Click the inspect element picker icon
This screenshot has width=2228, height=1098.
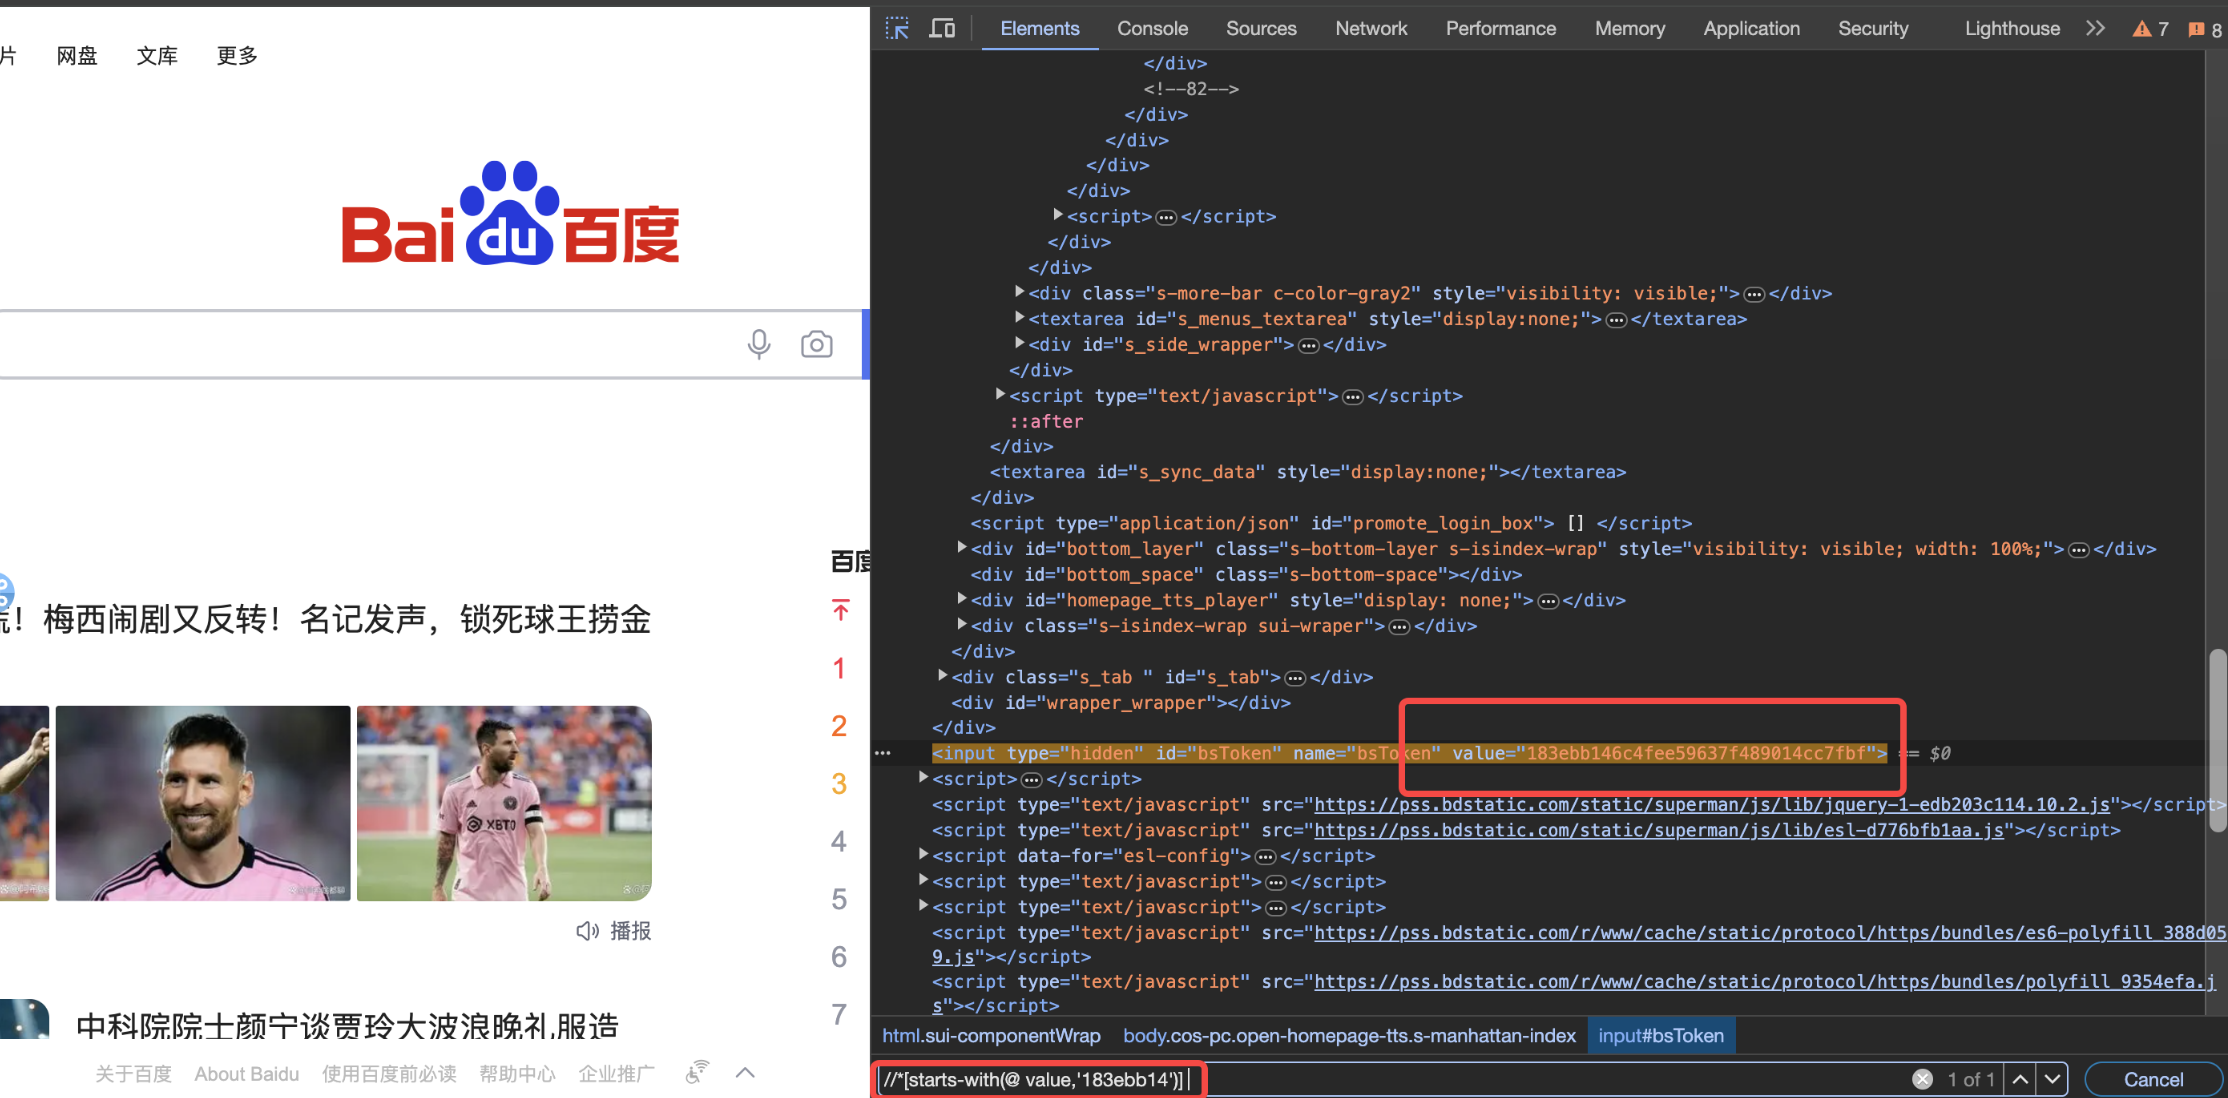tap(897, 28)
